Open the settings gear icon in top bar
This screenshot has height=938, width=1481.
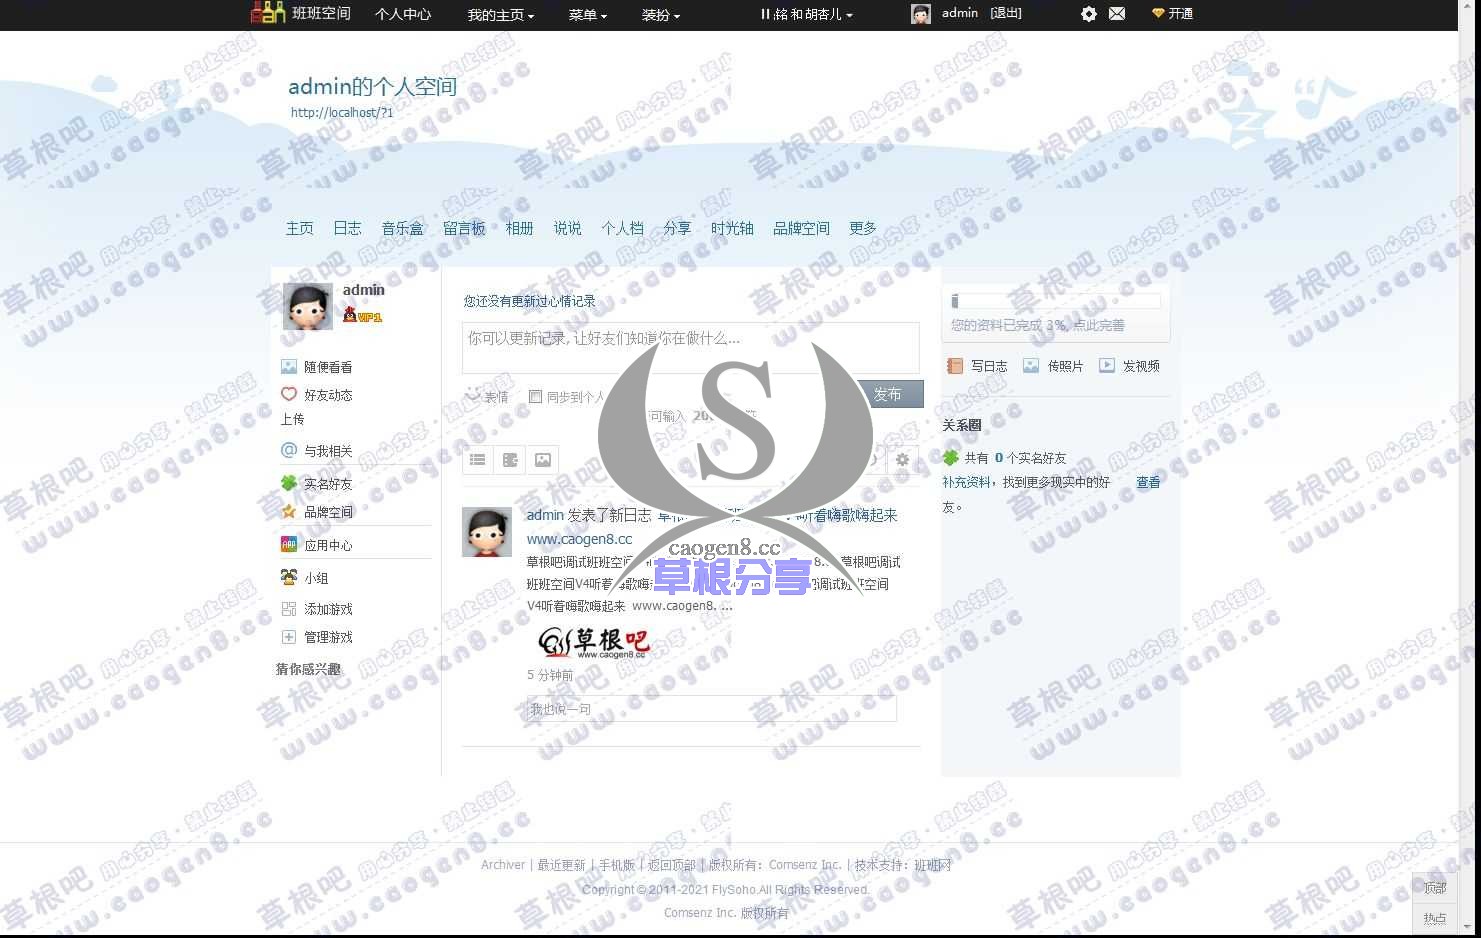[1089, 13]
